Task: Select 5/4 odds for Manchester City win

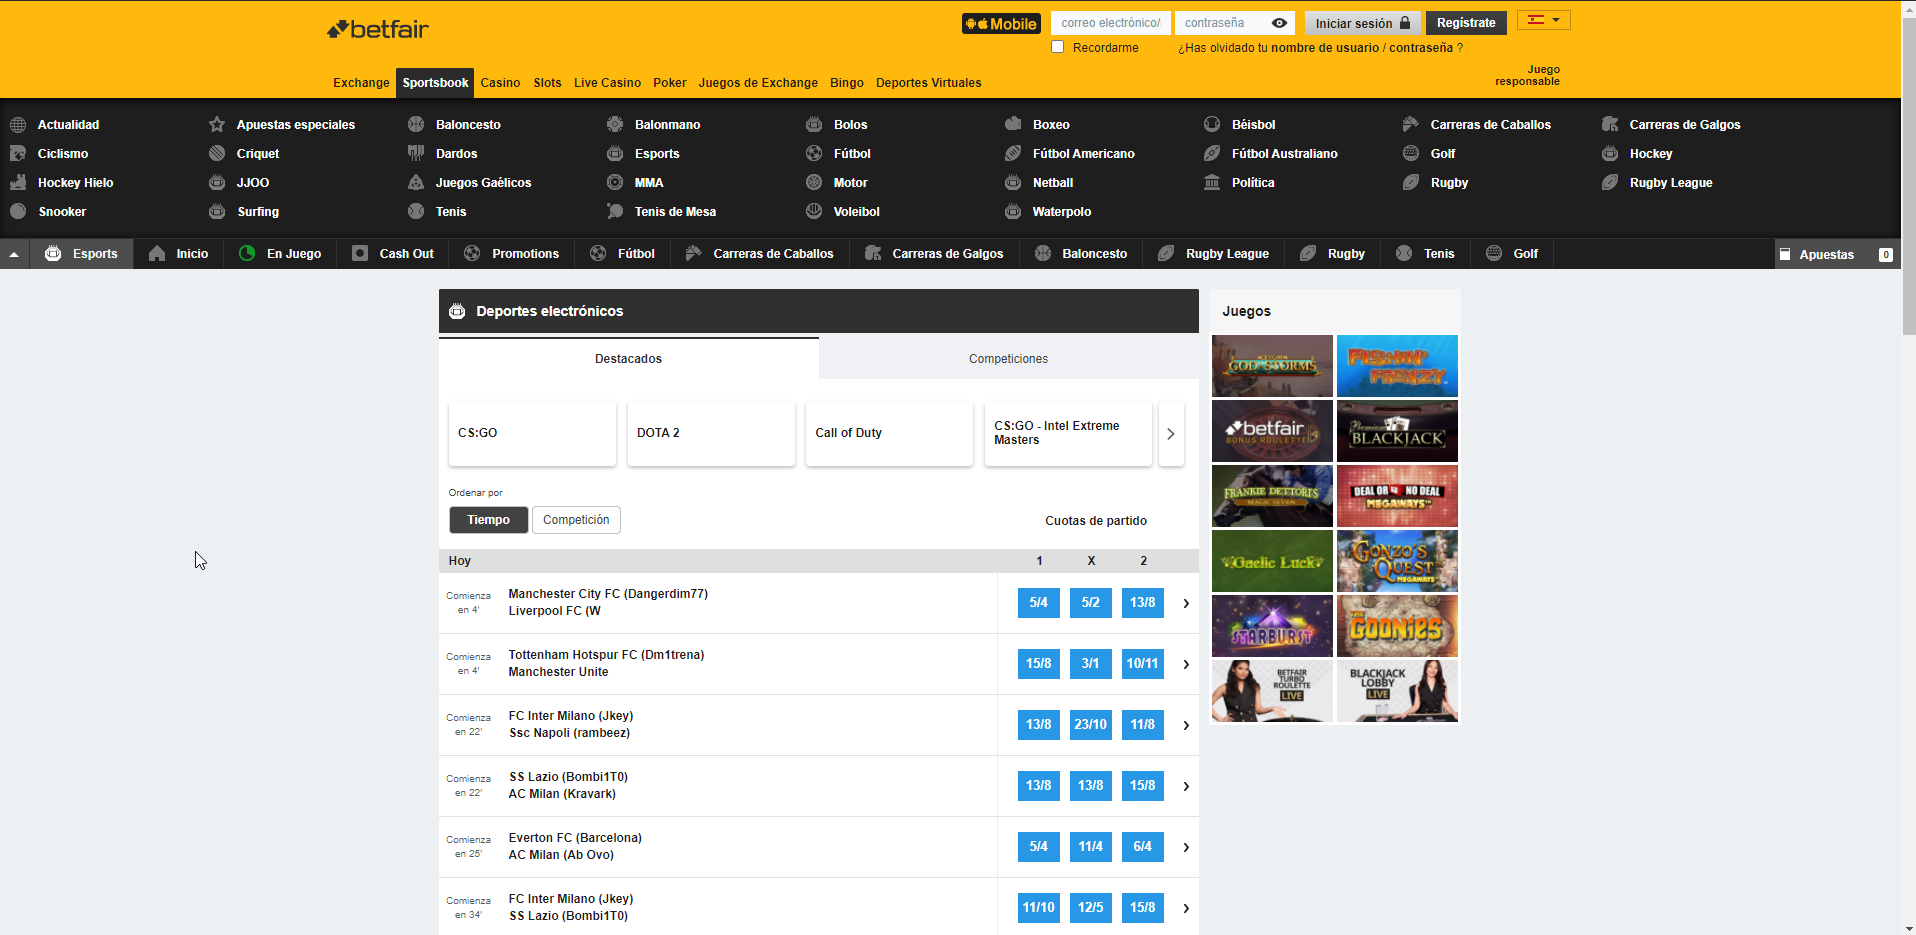Action: [x=1038, y=603]
